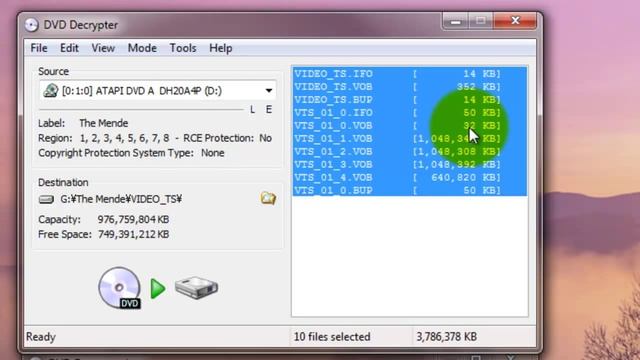Open the Mode menu
This screenshot has height=360, width=640.
click(142, 48)
